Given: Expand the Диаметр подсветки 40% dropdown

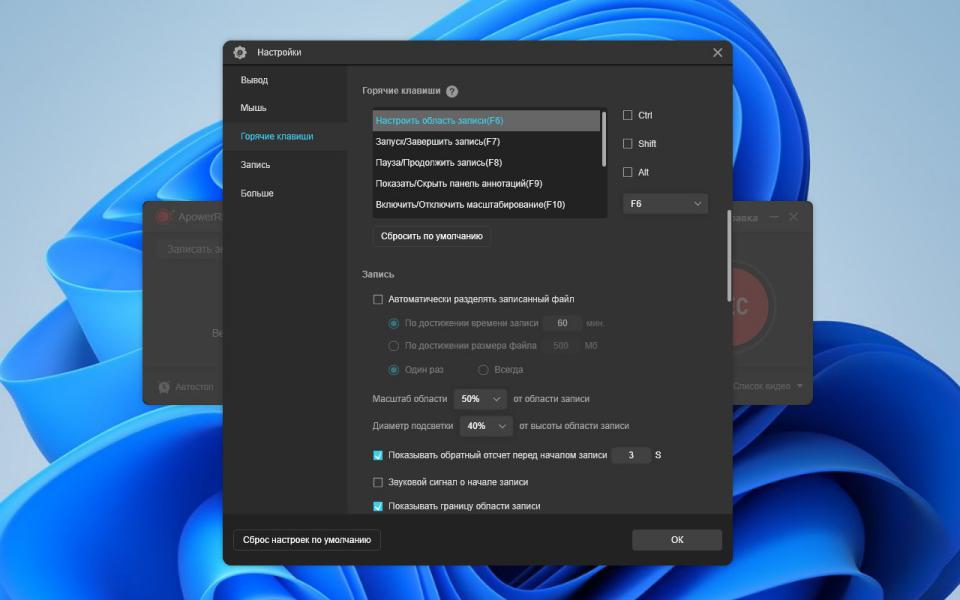Looking at the screenshot, I should (486, 426).
